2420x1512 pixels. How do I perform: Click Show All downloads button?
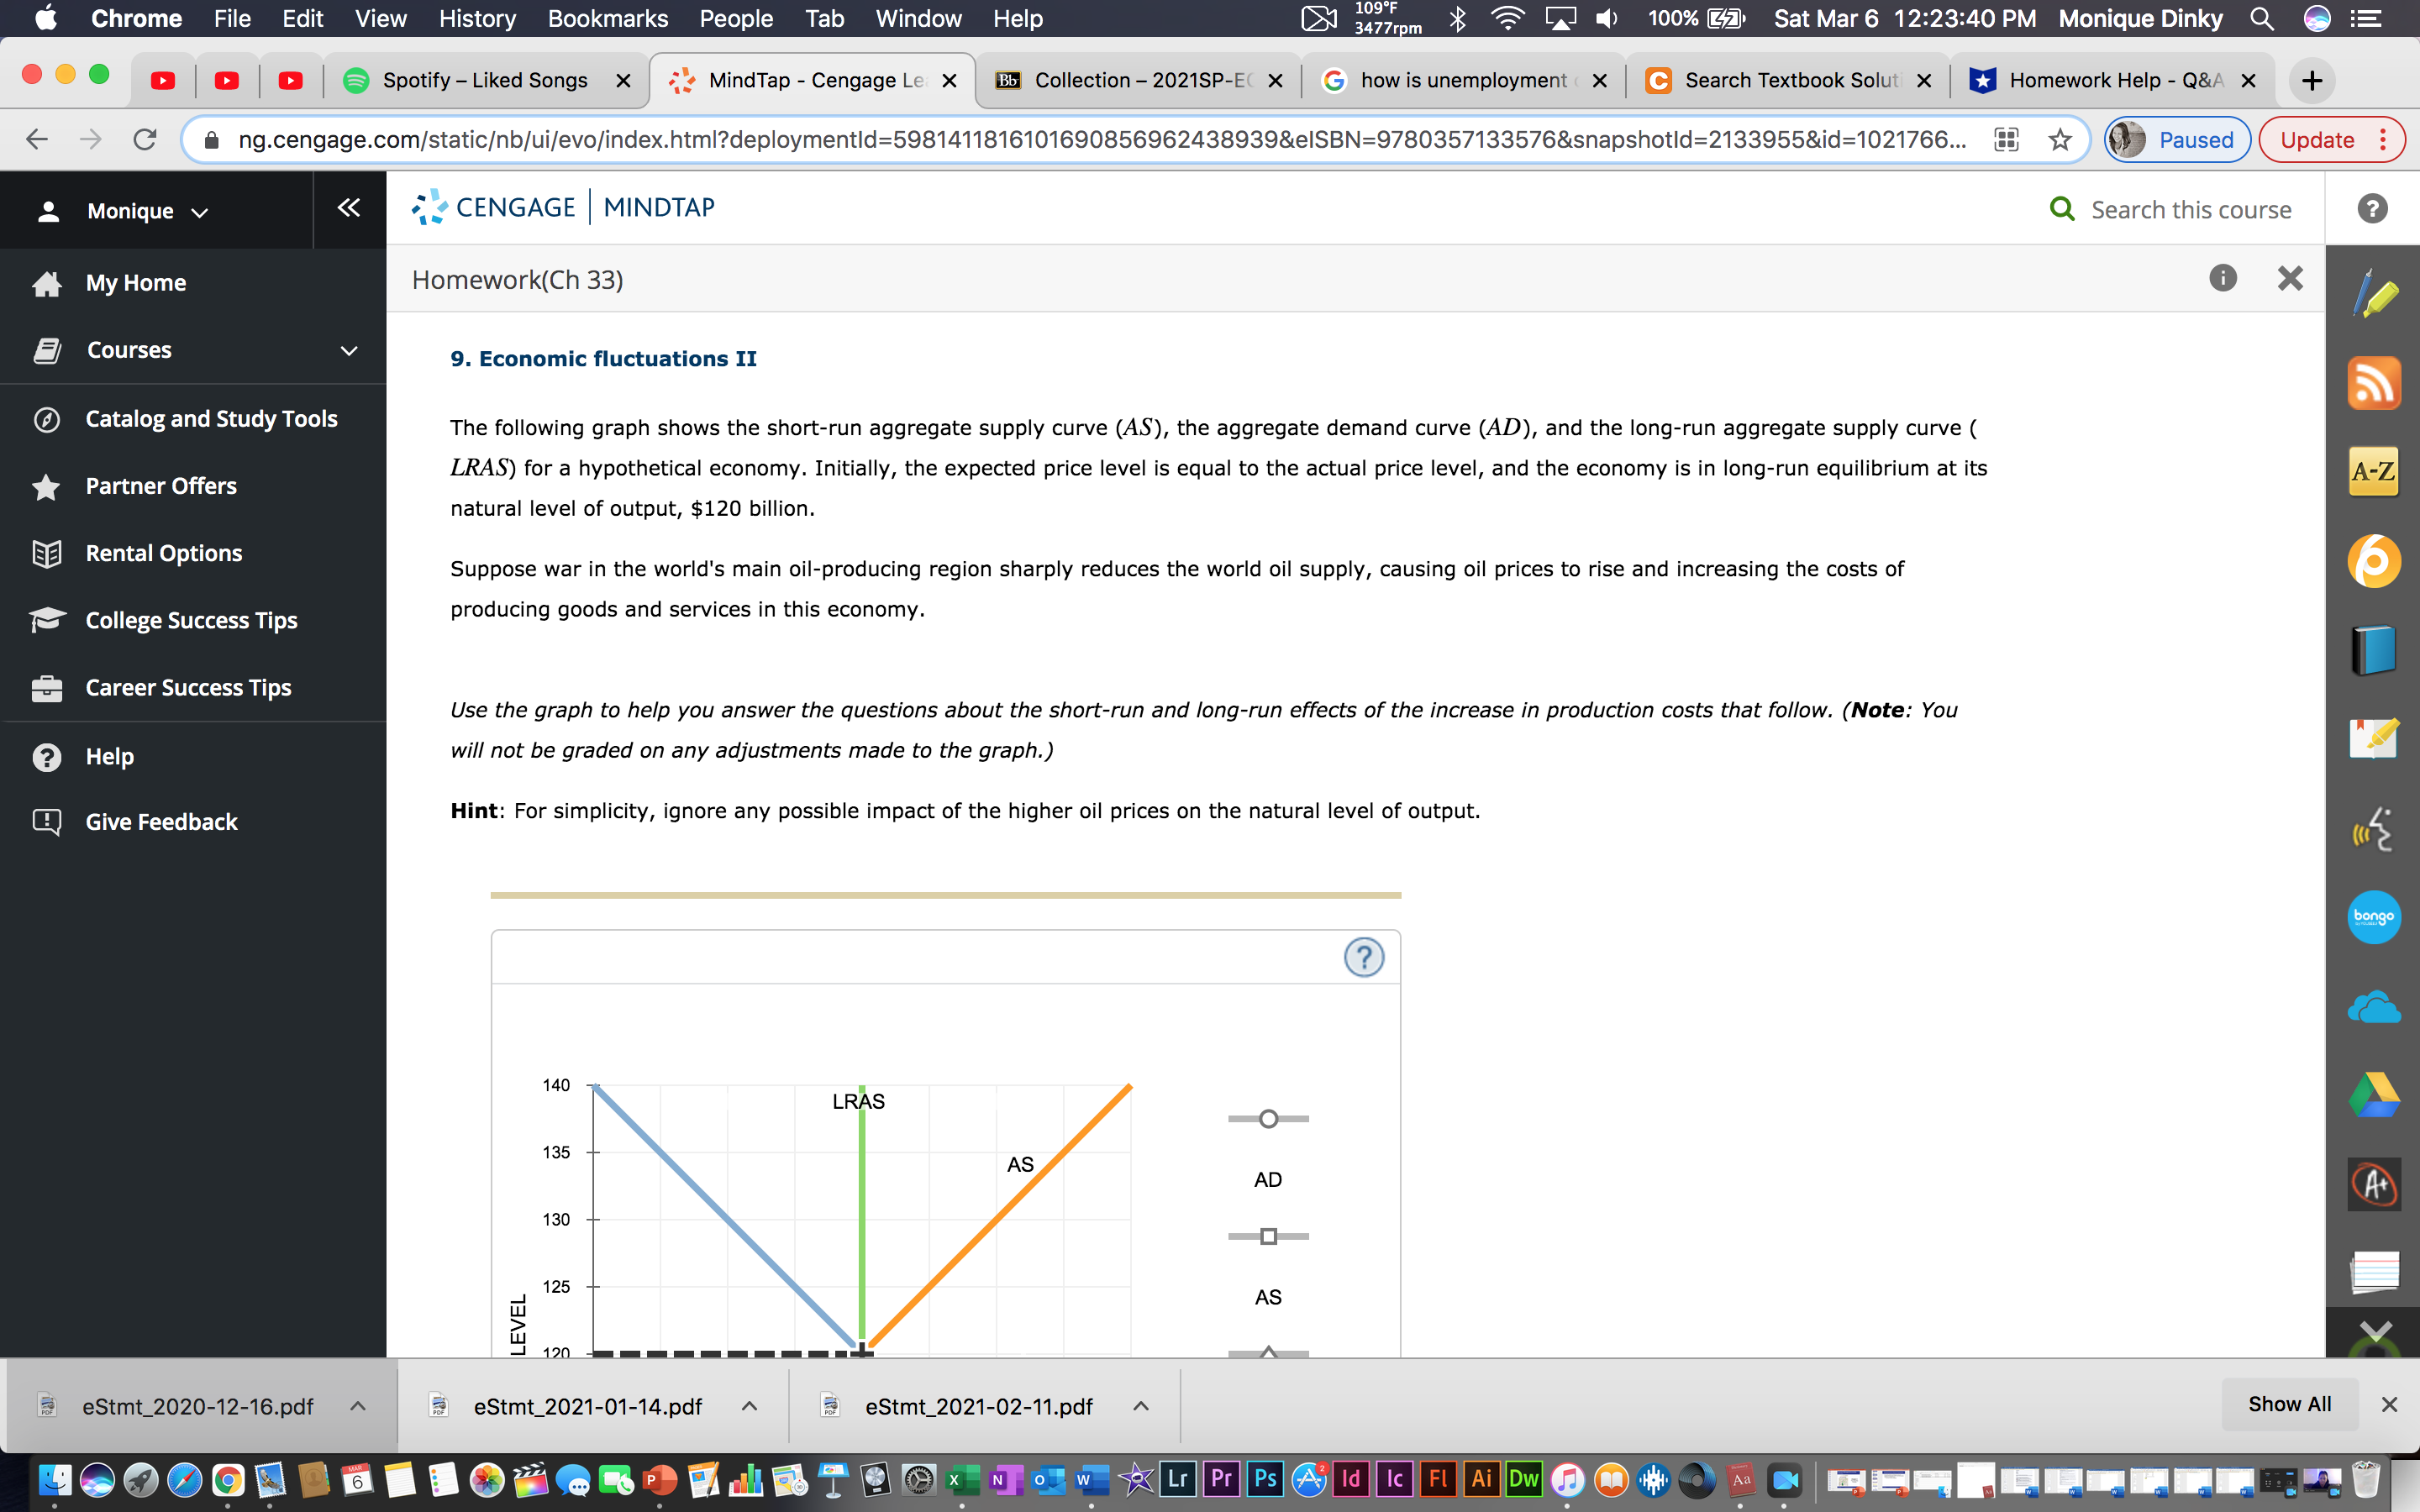tap(2289, 1404)
